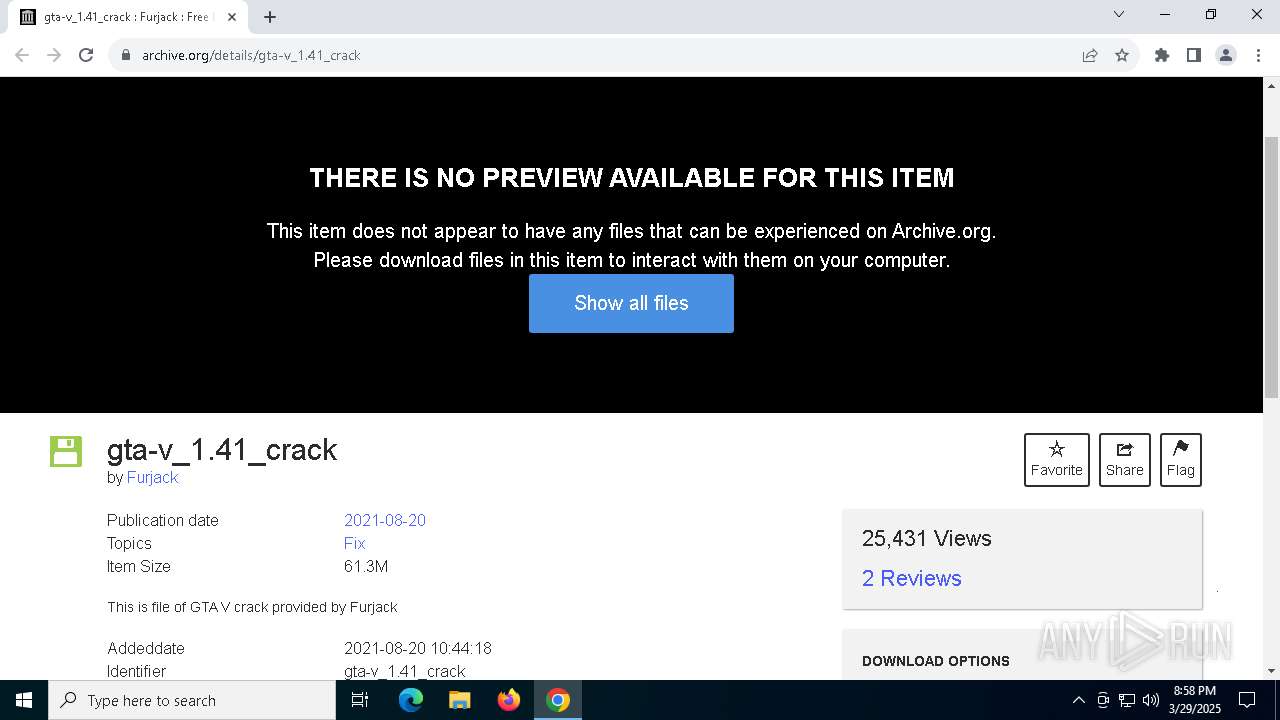The width and height of the screenshot is (1280, 720).
Task: Click the Item Size 61.3M value
Action: coord(366,566)
